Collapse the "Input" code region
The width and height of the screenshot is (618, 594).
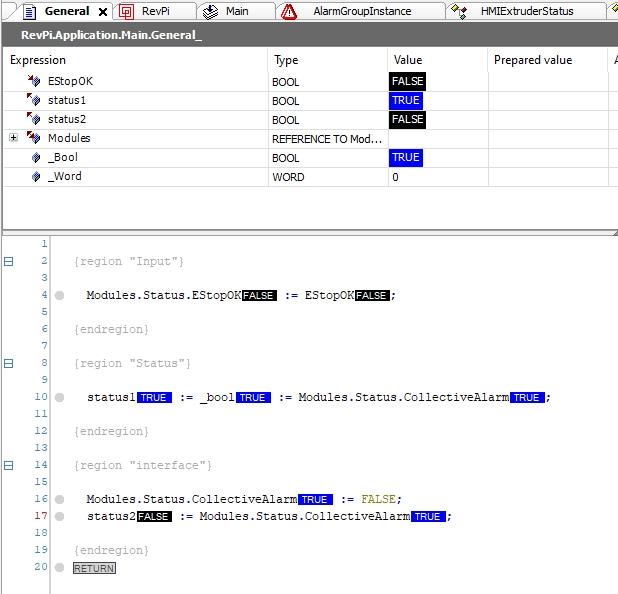(x=9, y=261)
